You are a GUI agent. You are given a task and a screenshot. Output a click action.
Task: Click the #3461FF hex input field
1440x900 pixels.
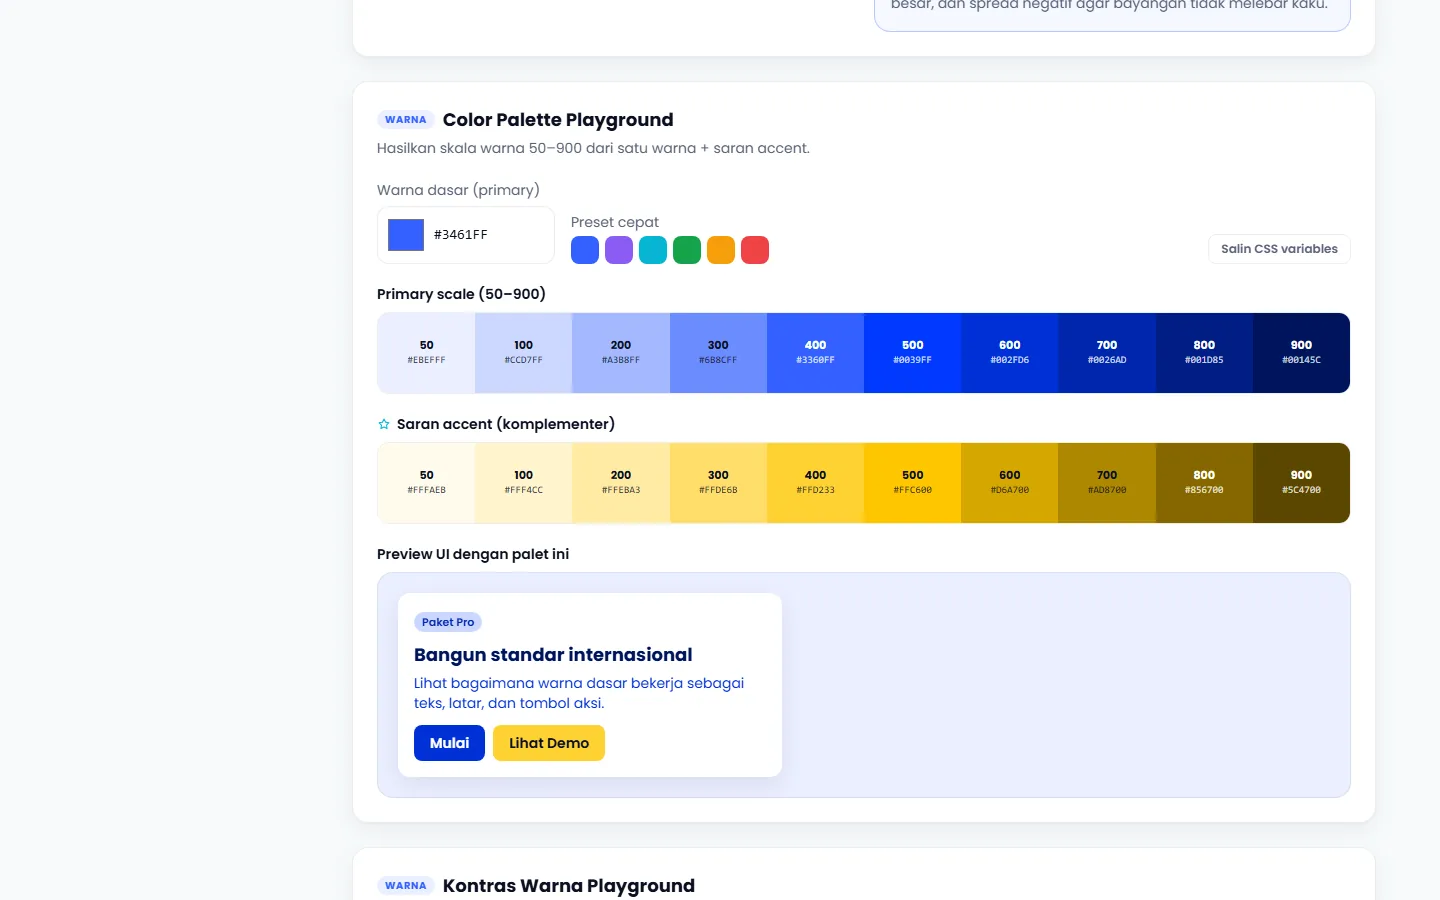tap(488, 235)
